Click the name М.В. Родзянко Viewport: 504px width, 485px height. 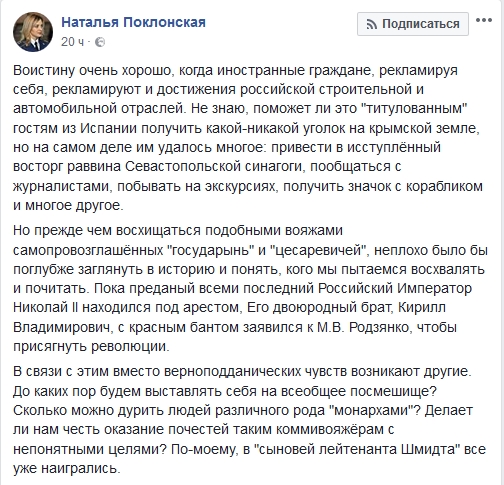(363, 327)
